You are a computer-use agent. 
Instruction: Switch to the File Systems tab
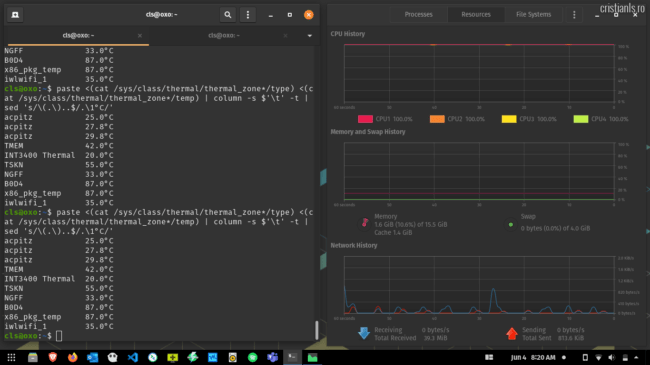click(x=534, y=15)
